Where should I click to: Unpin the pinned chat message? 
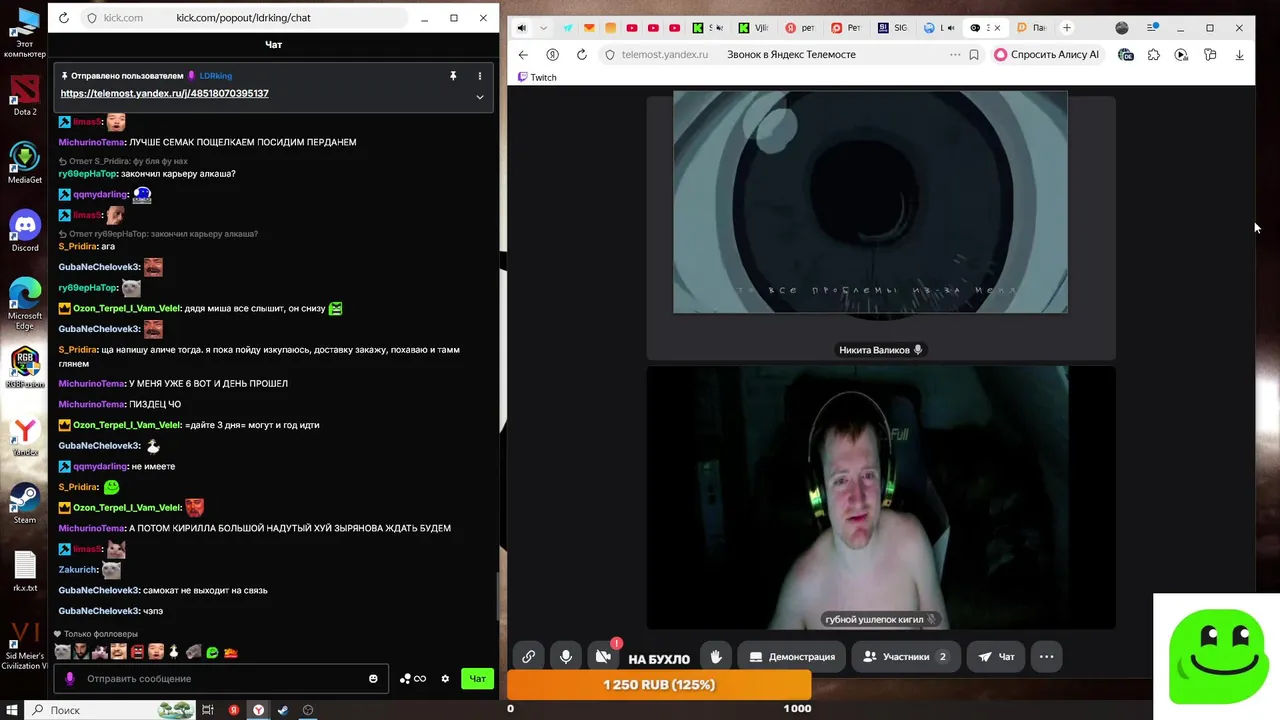(x=452, y=76)
